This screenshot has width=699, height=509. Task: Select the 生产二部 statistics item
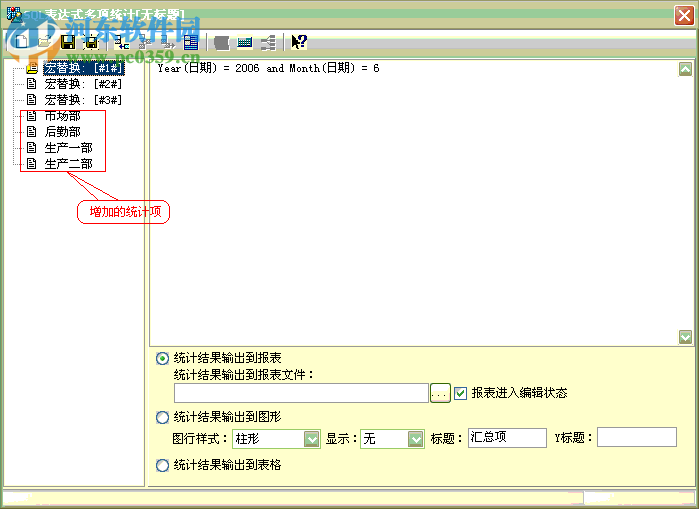tap(68, 164)
